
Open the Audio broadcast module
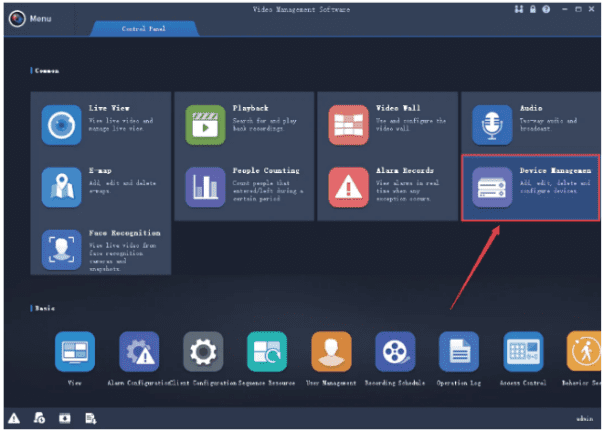click(x=529, y=125)
